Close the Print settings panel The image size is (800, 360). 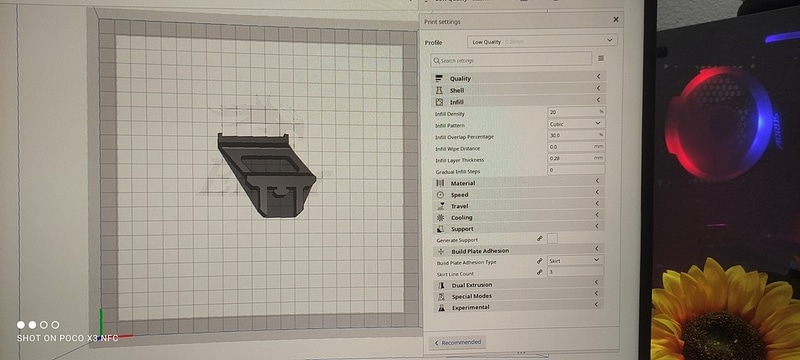(616, 19)
